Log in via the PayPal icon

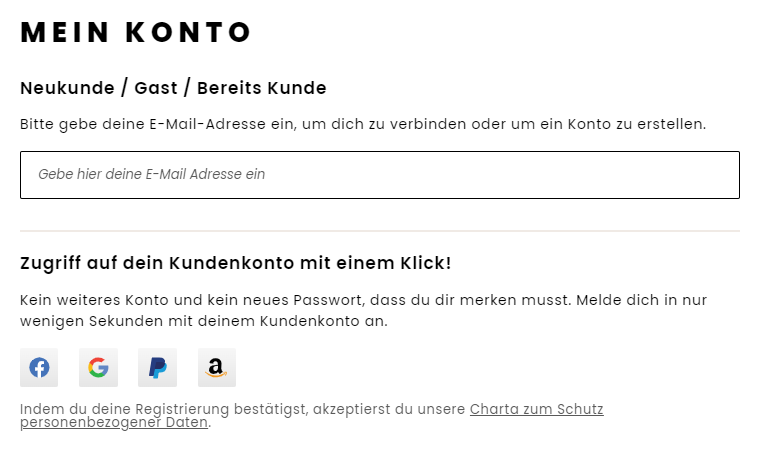158,367
